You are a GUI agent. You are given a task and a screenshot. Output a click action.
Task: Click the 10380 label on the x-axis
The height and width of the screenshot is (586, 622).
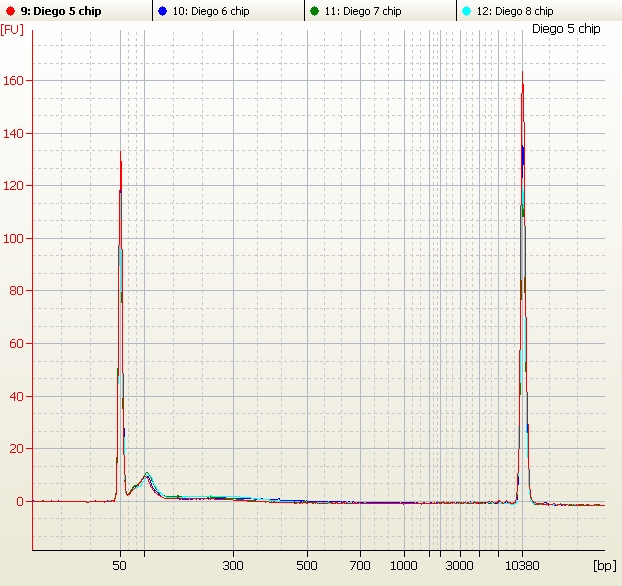click(522, 565)
